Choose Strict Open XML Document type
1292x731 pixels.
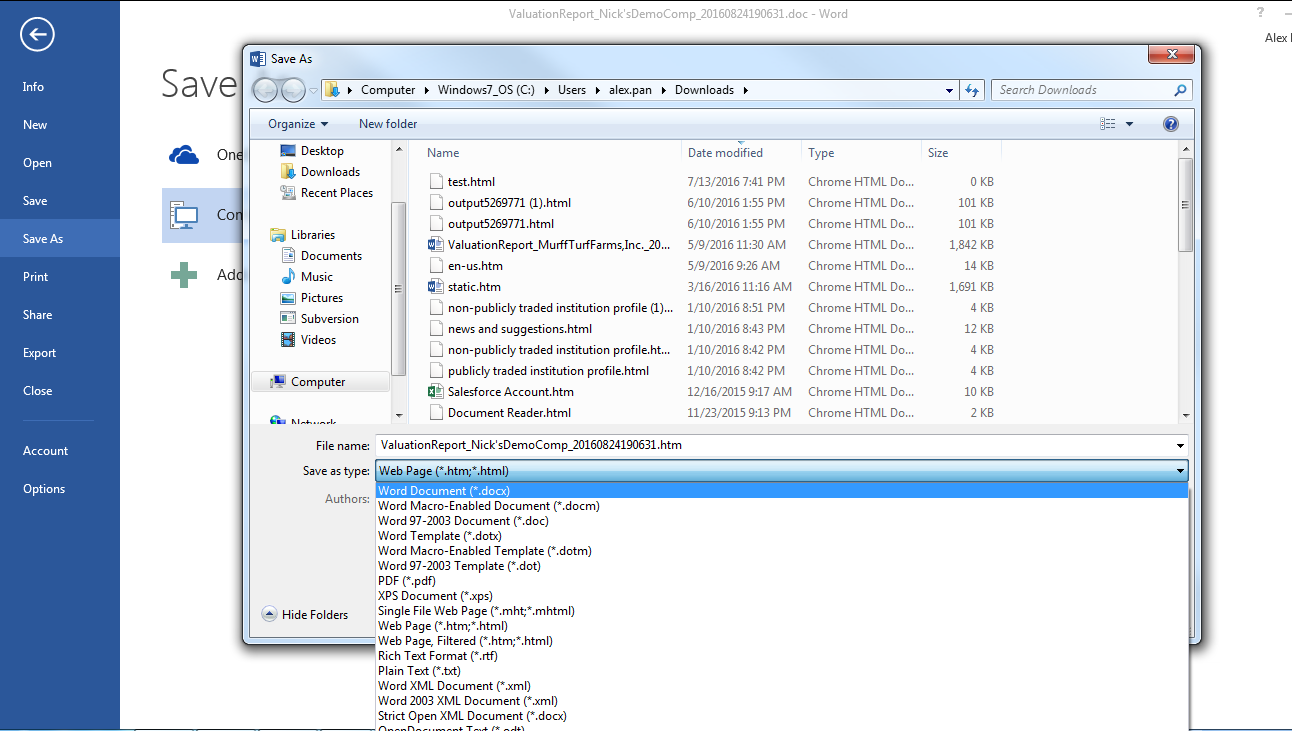click(782, 716)
